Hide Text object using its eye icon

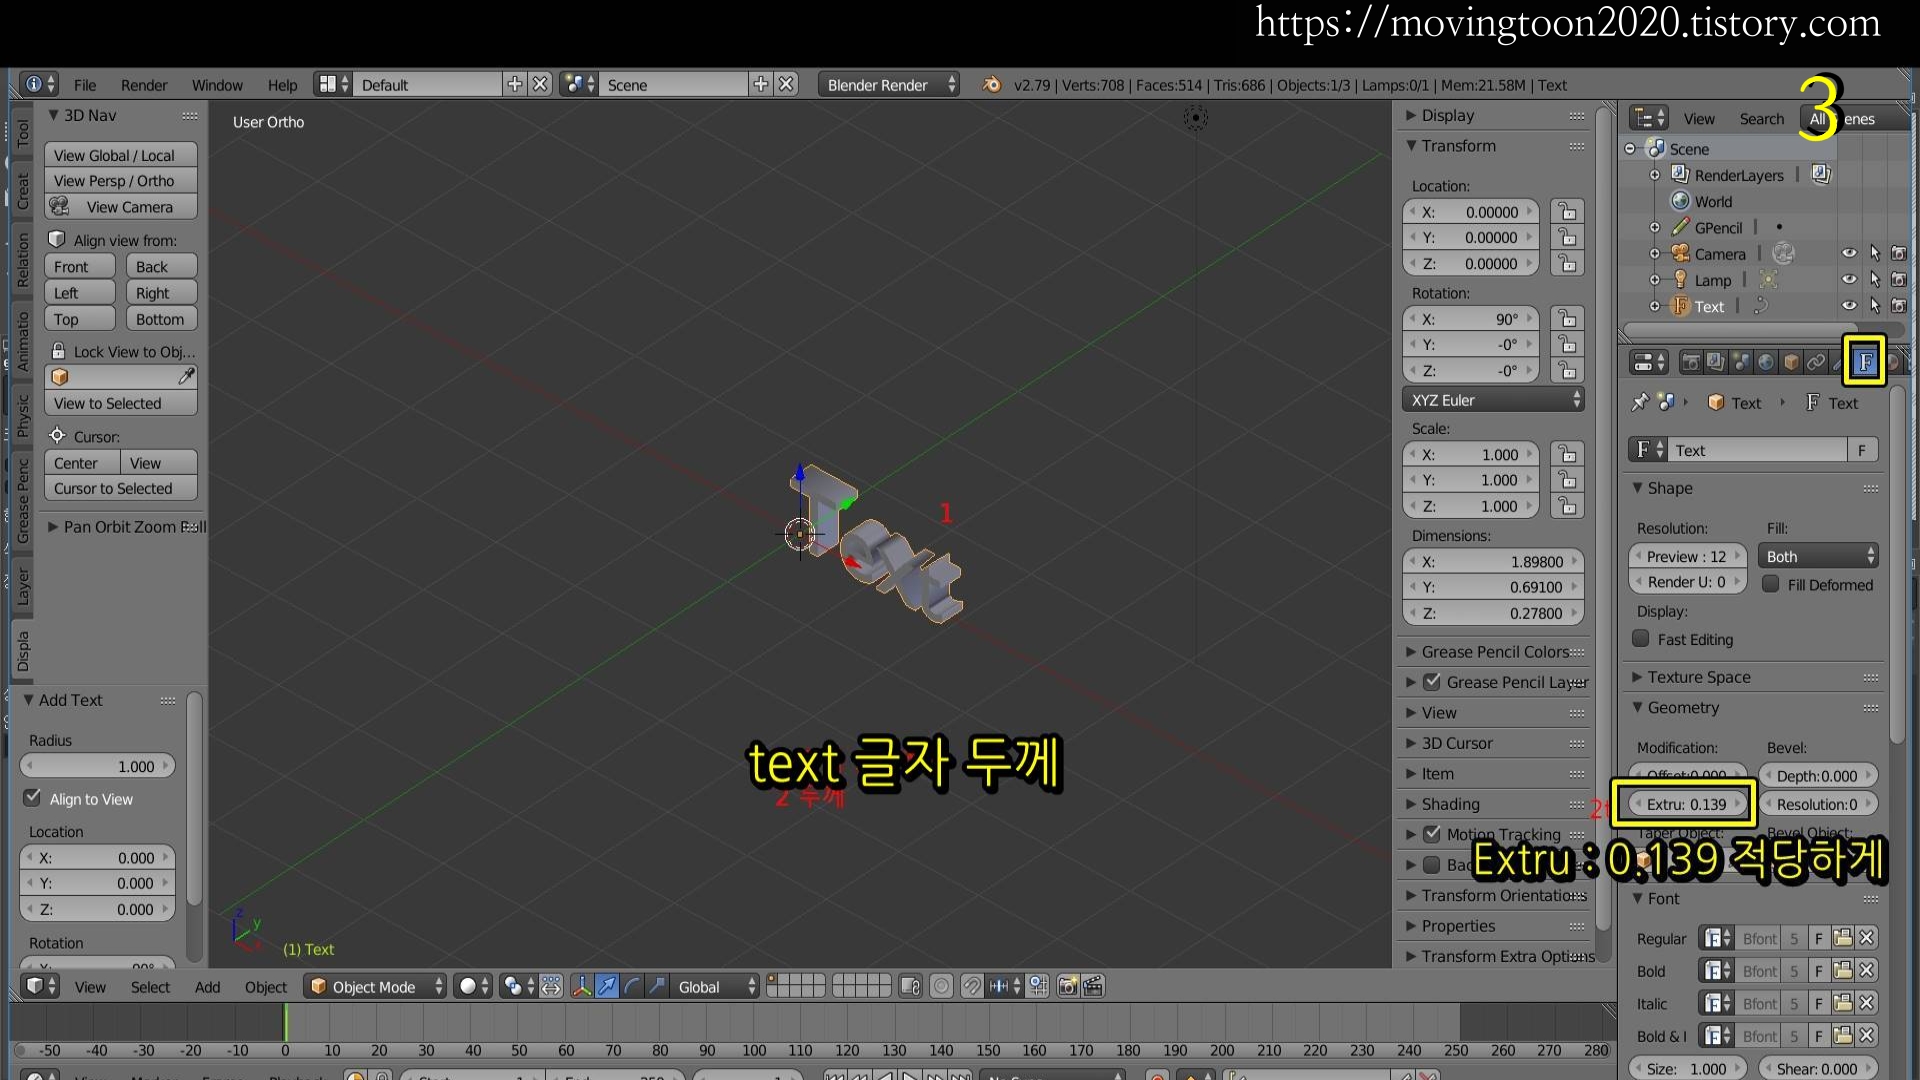pos(1849,306)
